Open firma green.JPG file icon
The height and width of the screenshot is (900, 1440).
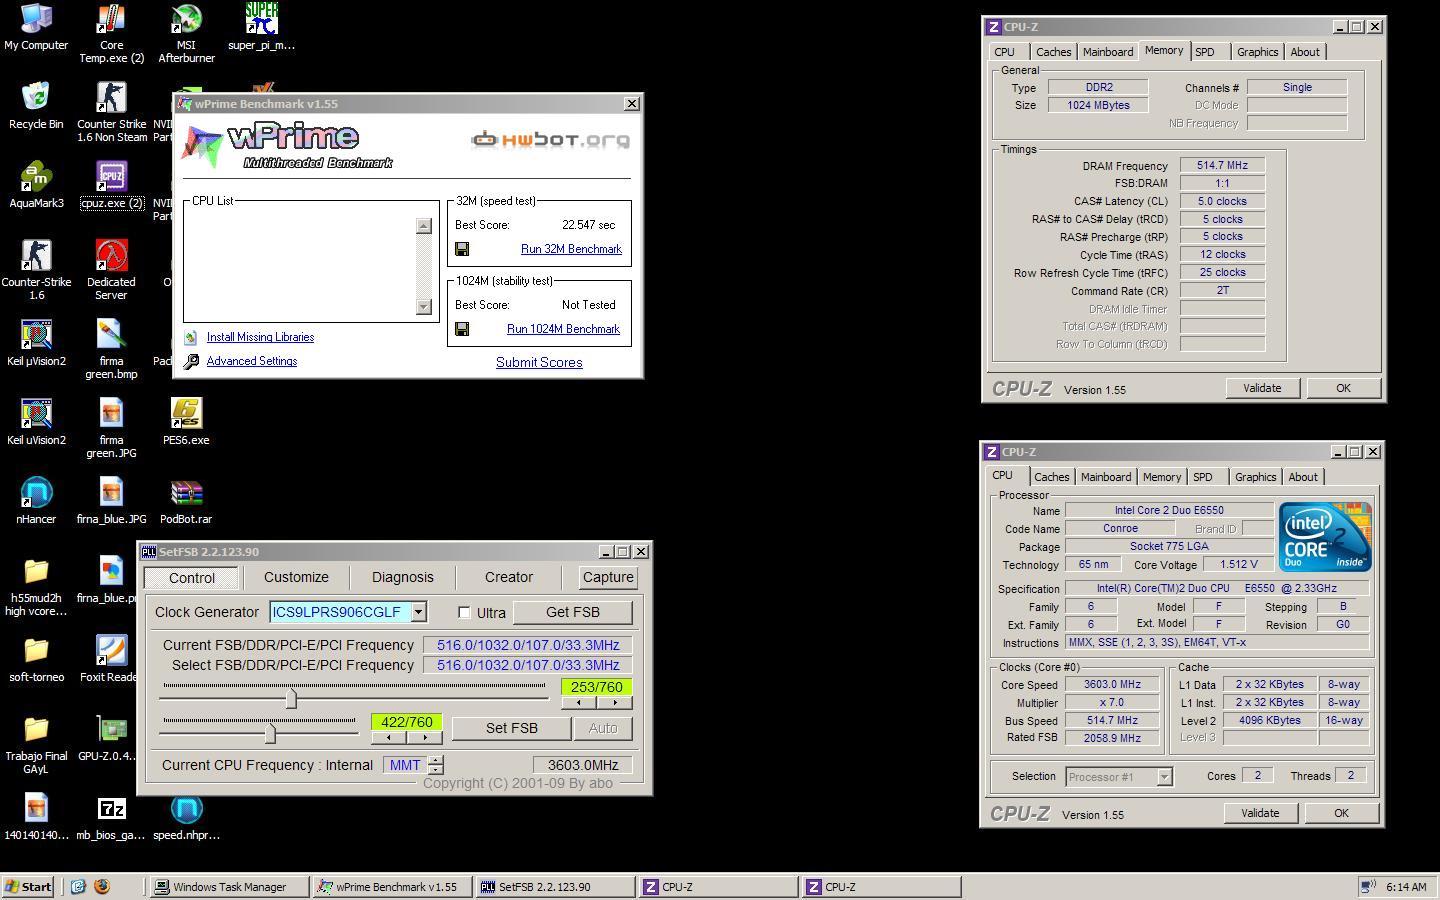pos(111,428)
